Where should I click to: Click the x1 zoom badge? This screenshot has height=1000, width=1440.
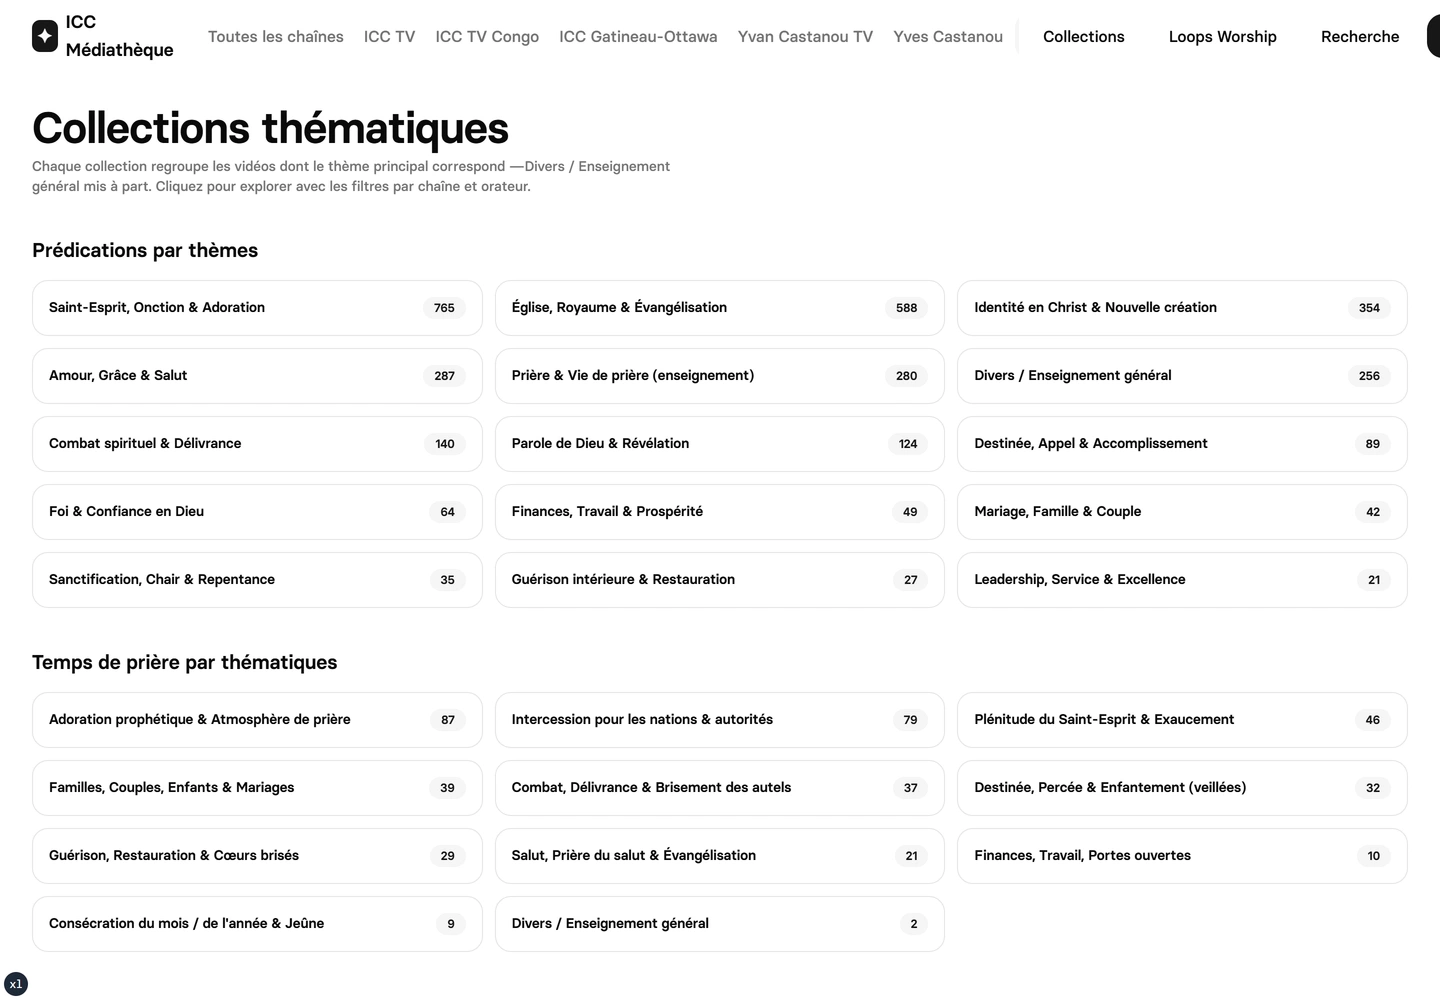coord(16,984)
